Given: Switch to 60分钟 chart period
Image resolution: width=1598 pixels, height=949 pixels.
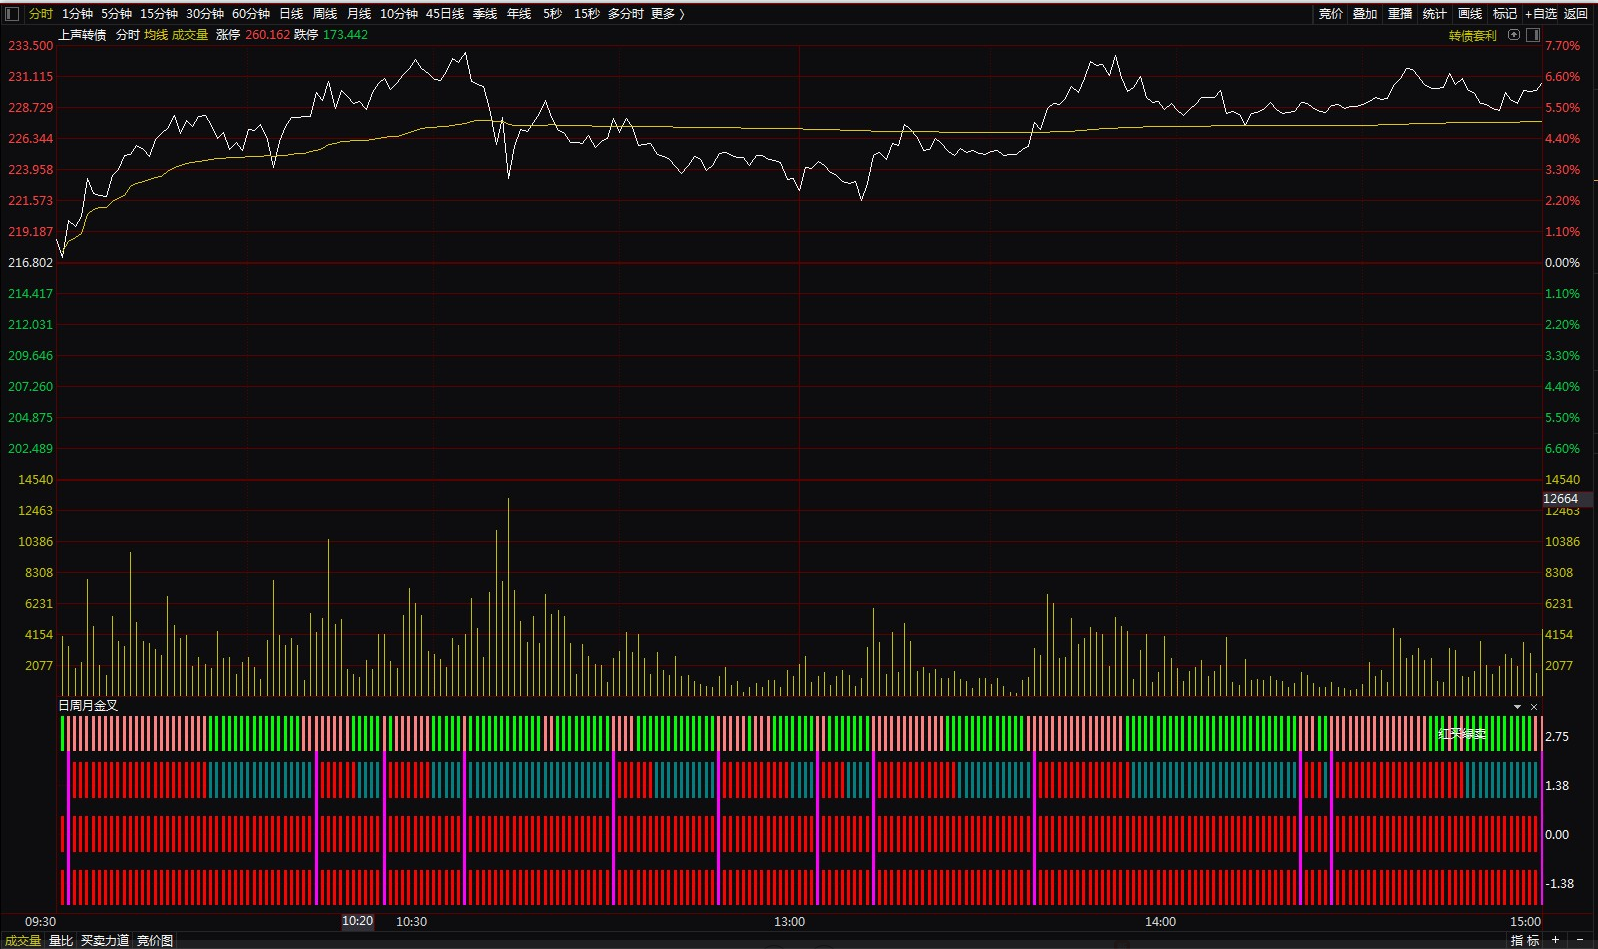Looking at the screenshot, I should tap(250, 13).
